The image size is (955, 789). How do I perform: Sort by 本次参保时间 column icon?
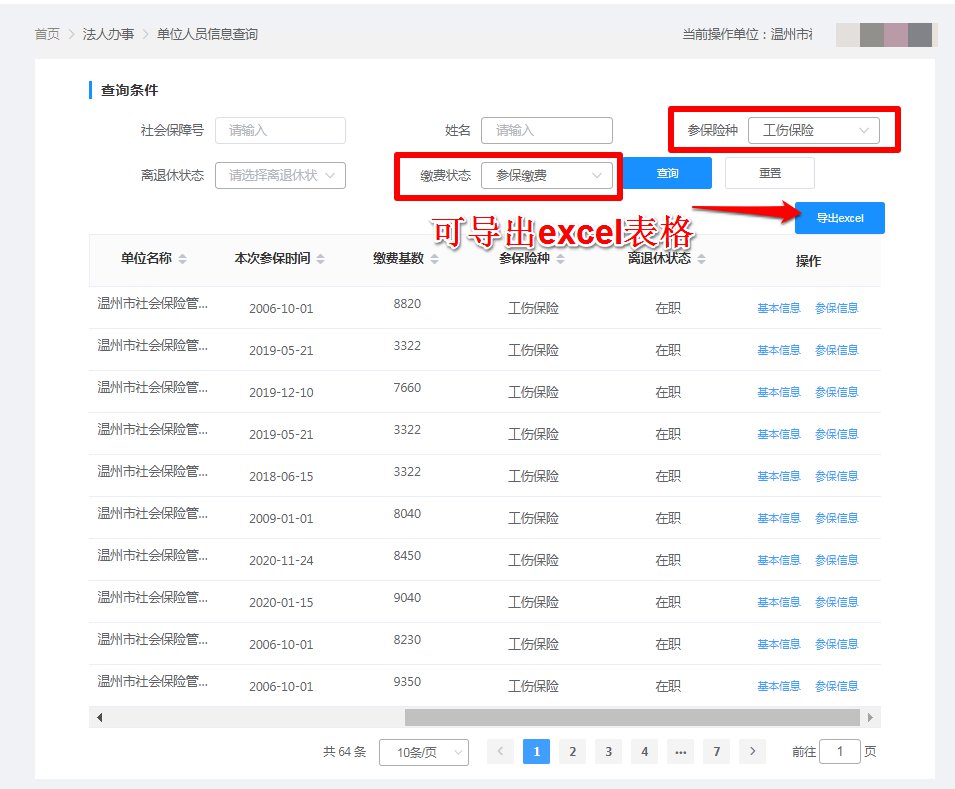click(x=320, y=259)
